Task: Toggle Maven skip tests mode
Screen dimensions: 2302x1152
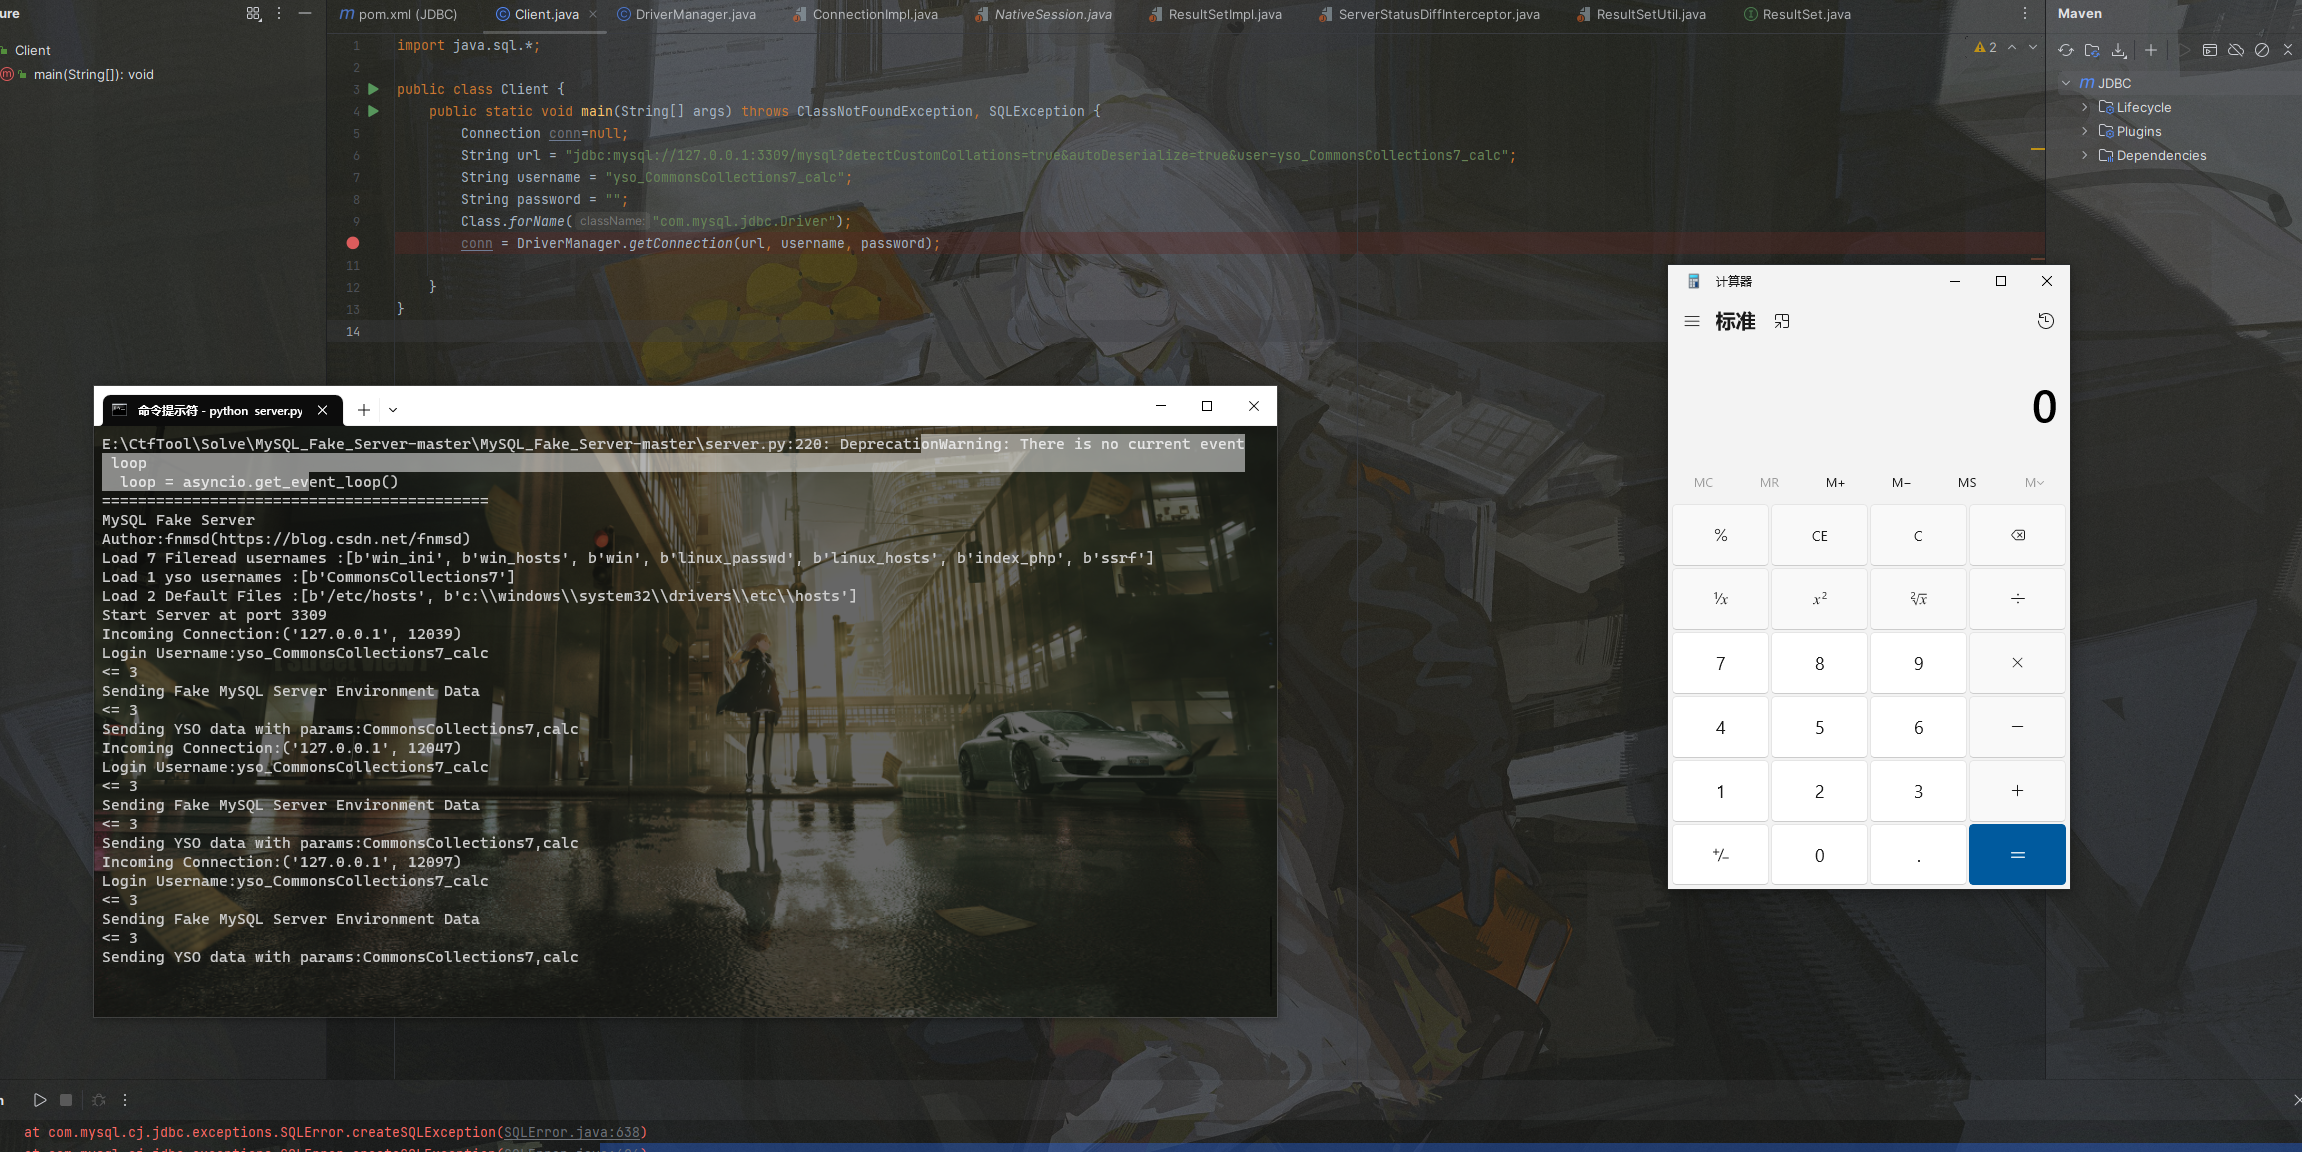Action: point(2262,50)
